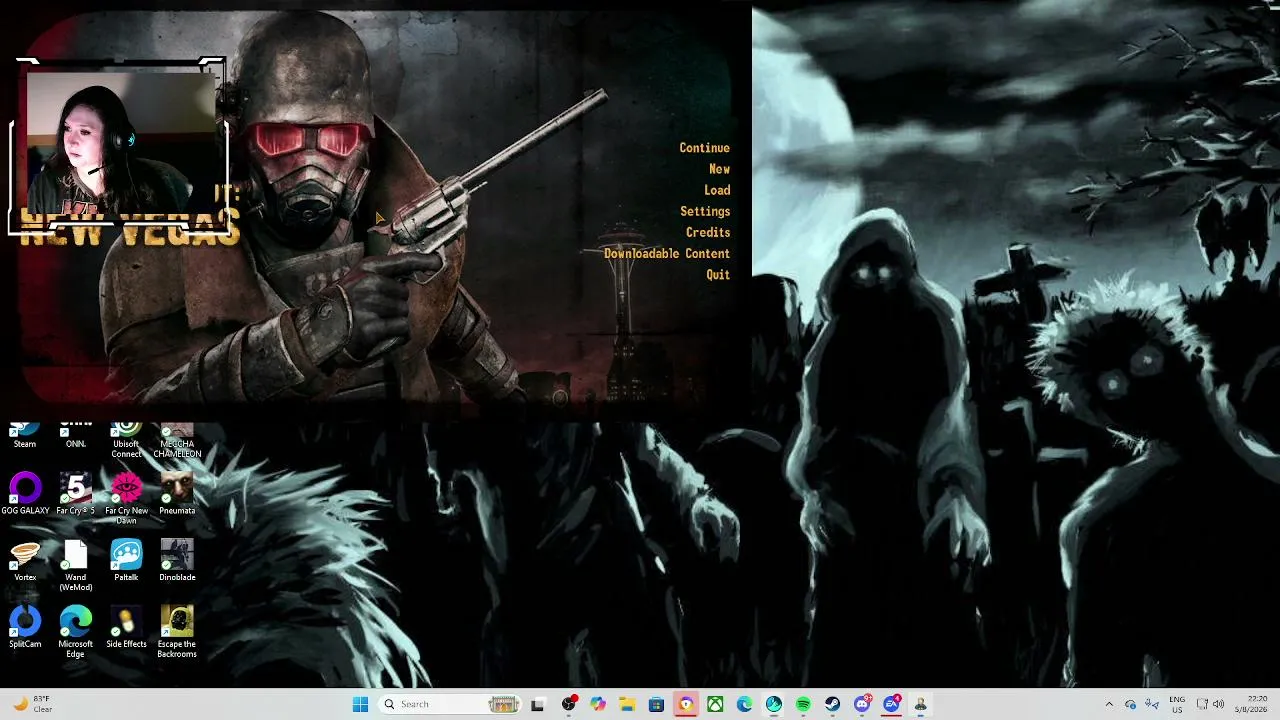Open File Explorer from the taskbar
Screen dimensions: 1280x720
(x=627, y=704)
